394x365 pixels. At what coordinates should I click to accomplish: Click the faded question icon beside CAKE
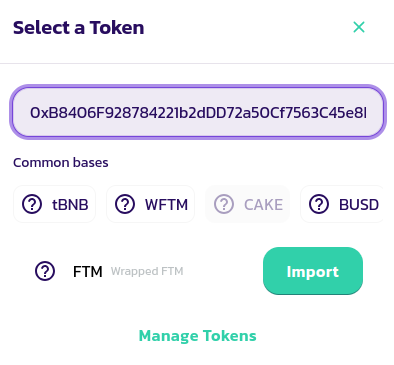pyautogui.click(x=224, y=204)
